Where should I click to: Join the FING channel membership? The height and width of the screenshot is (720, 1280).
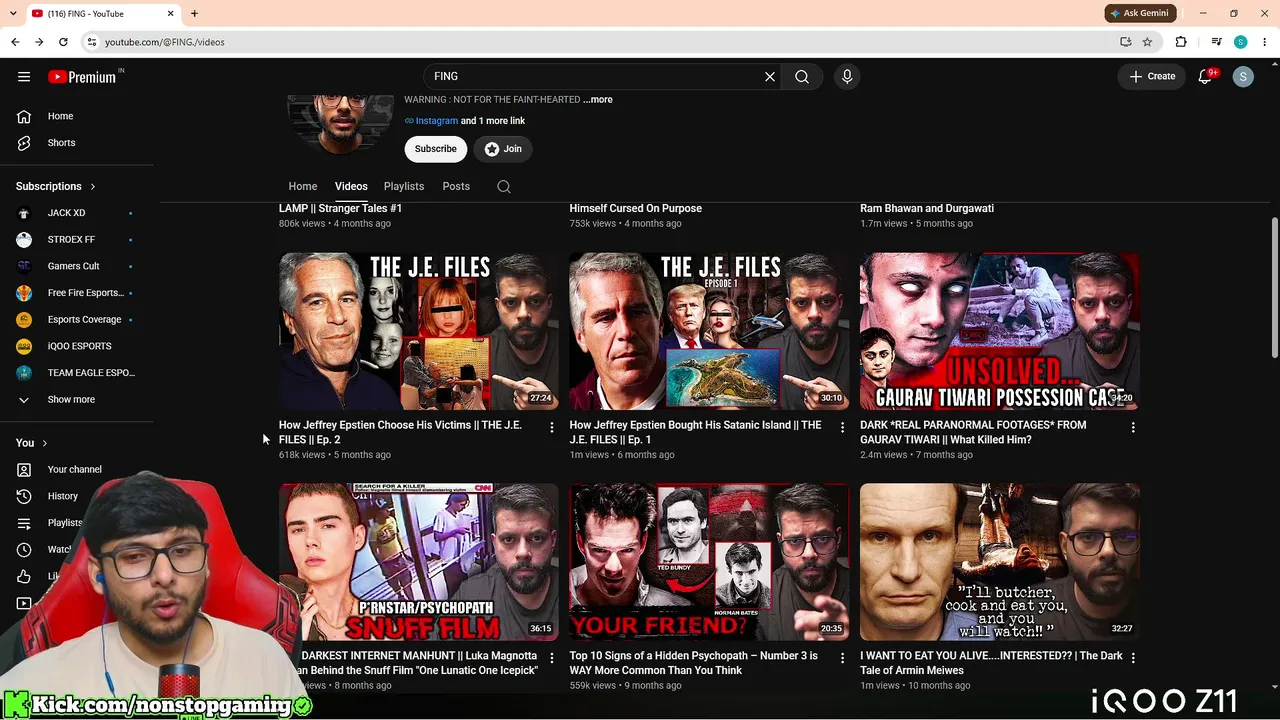pos(503,149)
